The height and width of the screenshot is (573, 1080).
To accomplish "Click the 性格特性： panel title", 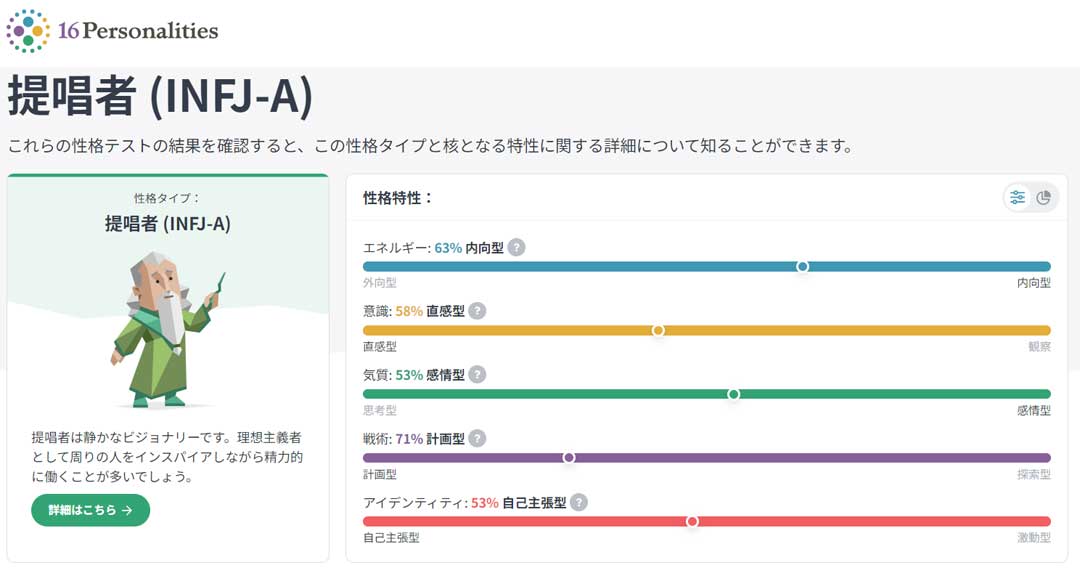I will point(398,198).
